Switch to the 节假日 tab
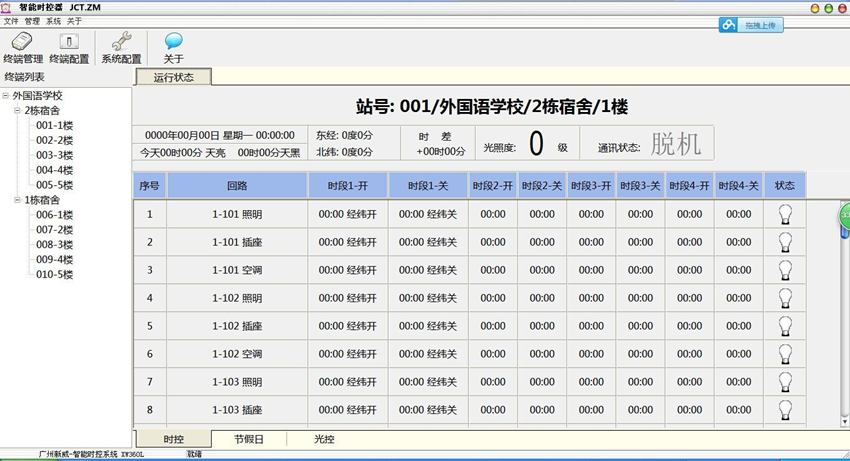850x461 pixels. 248,439
